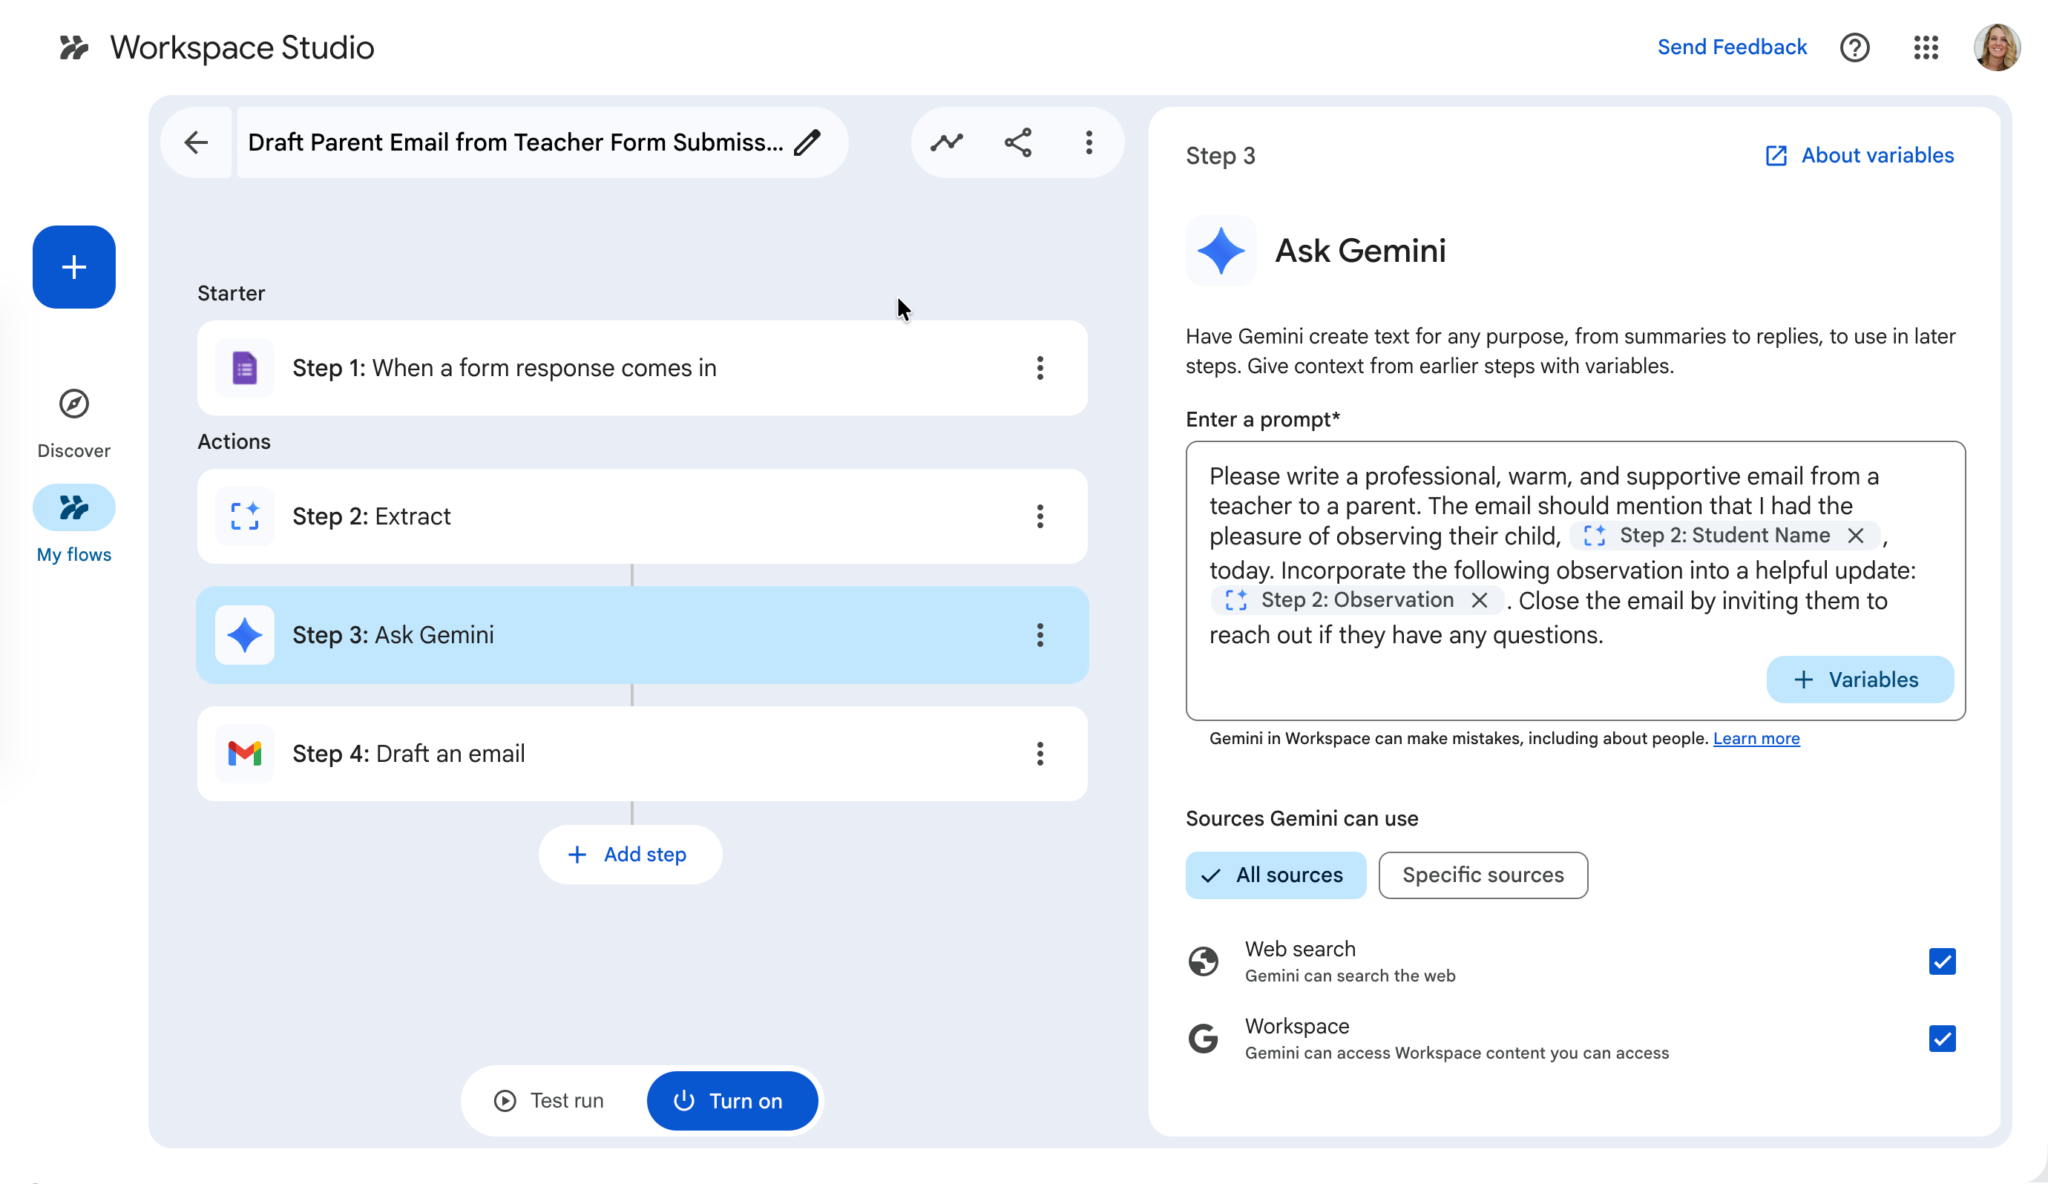Click the Gemini star icon in Step 3
Screen dimensions: 2048x1184
[245, 635]
